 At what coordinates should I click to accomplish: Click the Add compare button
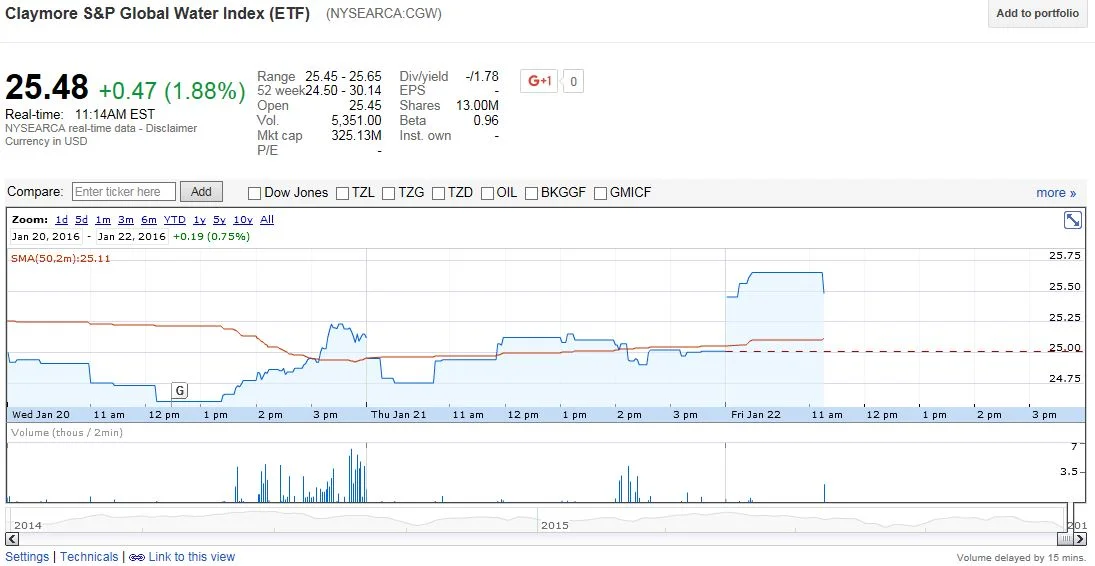coord(201,191)
